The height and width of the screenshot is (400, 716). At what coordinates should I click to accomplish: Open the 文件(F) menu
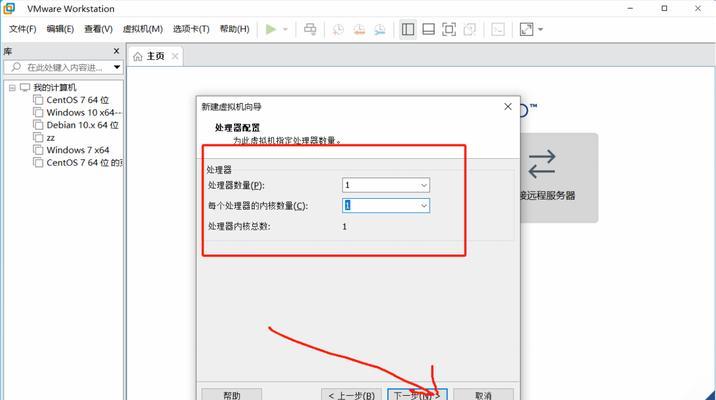[x=22, y=29]
